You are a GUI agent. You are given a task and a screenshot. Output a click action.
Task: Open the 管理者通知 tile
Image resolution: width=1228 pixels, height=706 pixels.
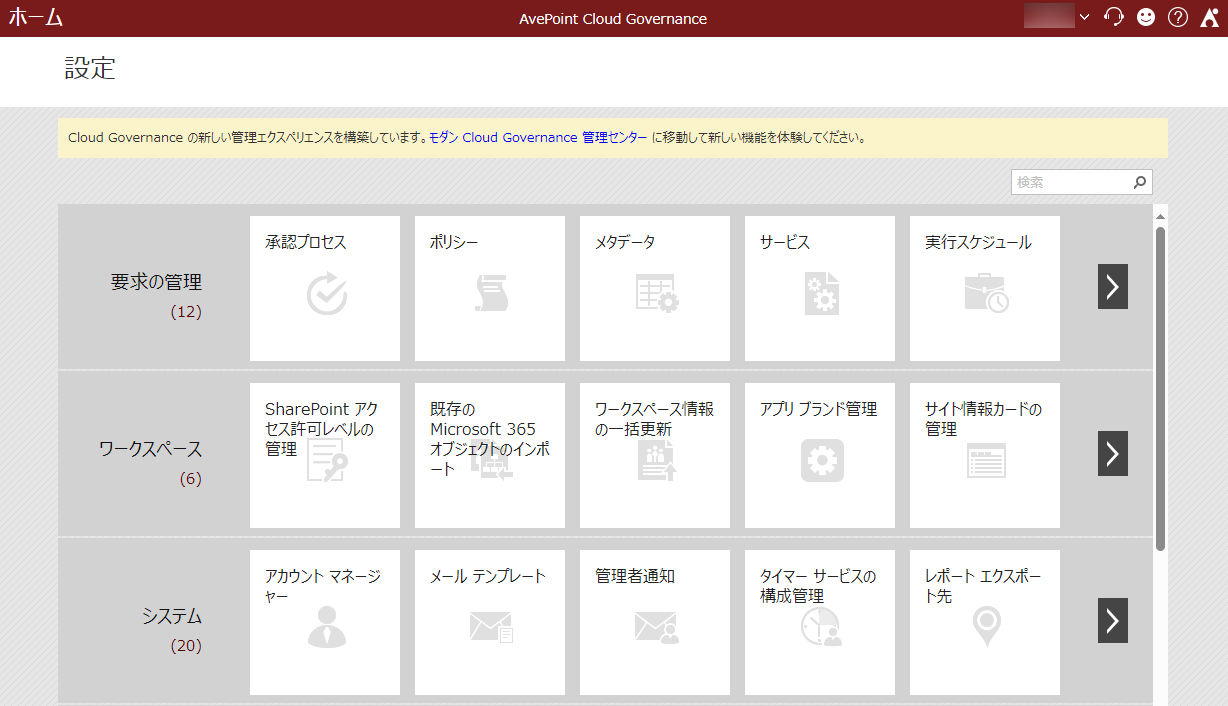[655, 622]
